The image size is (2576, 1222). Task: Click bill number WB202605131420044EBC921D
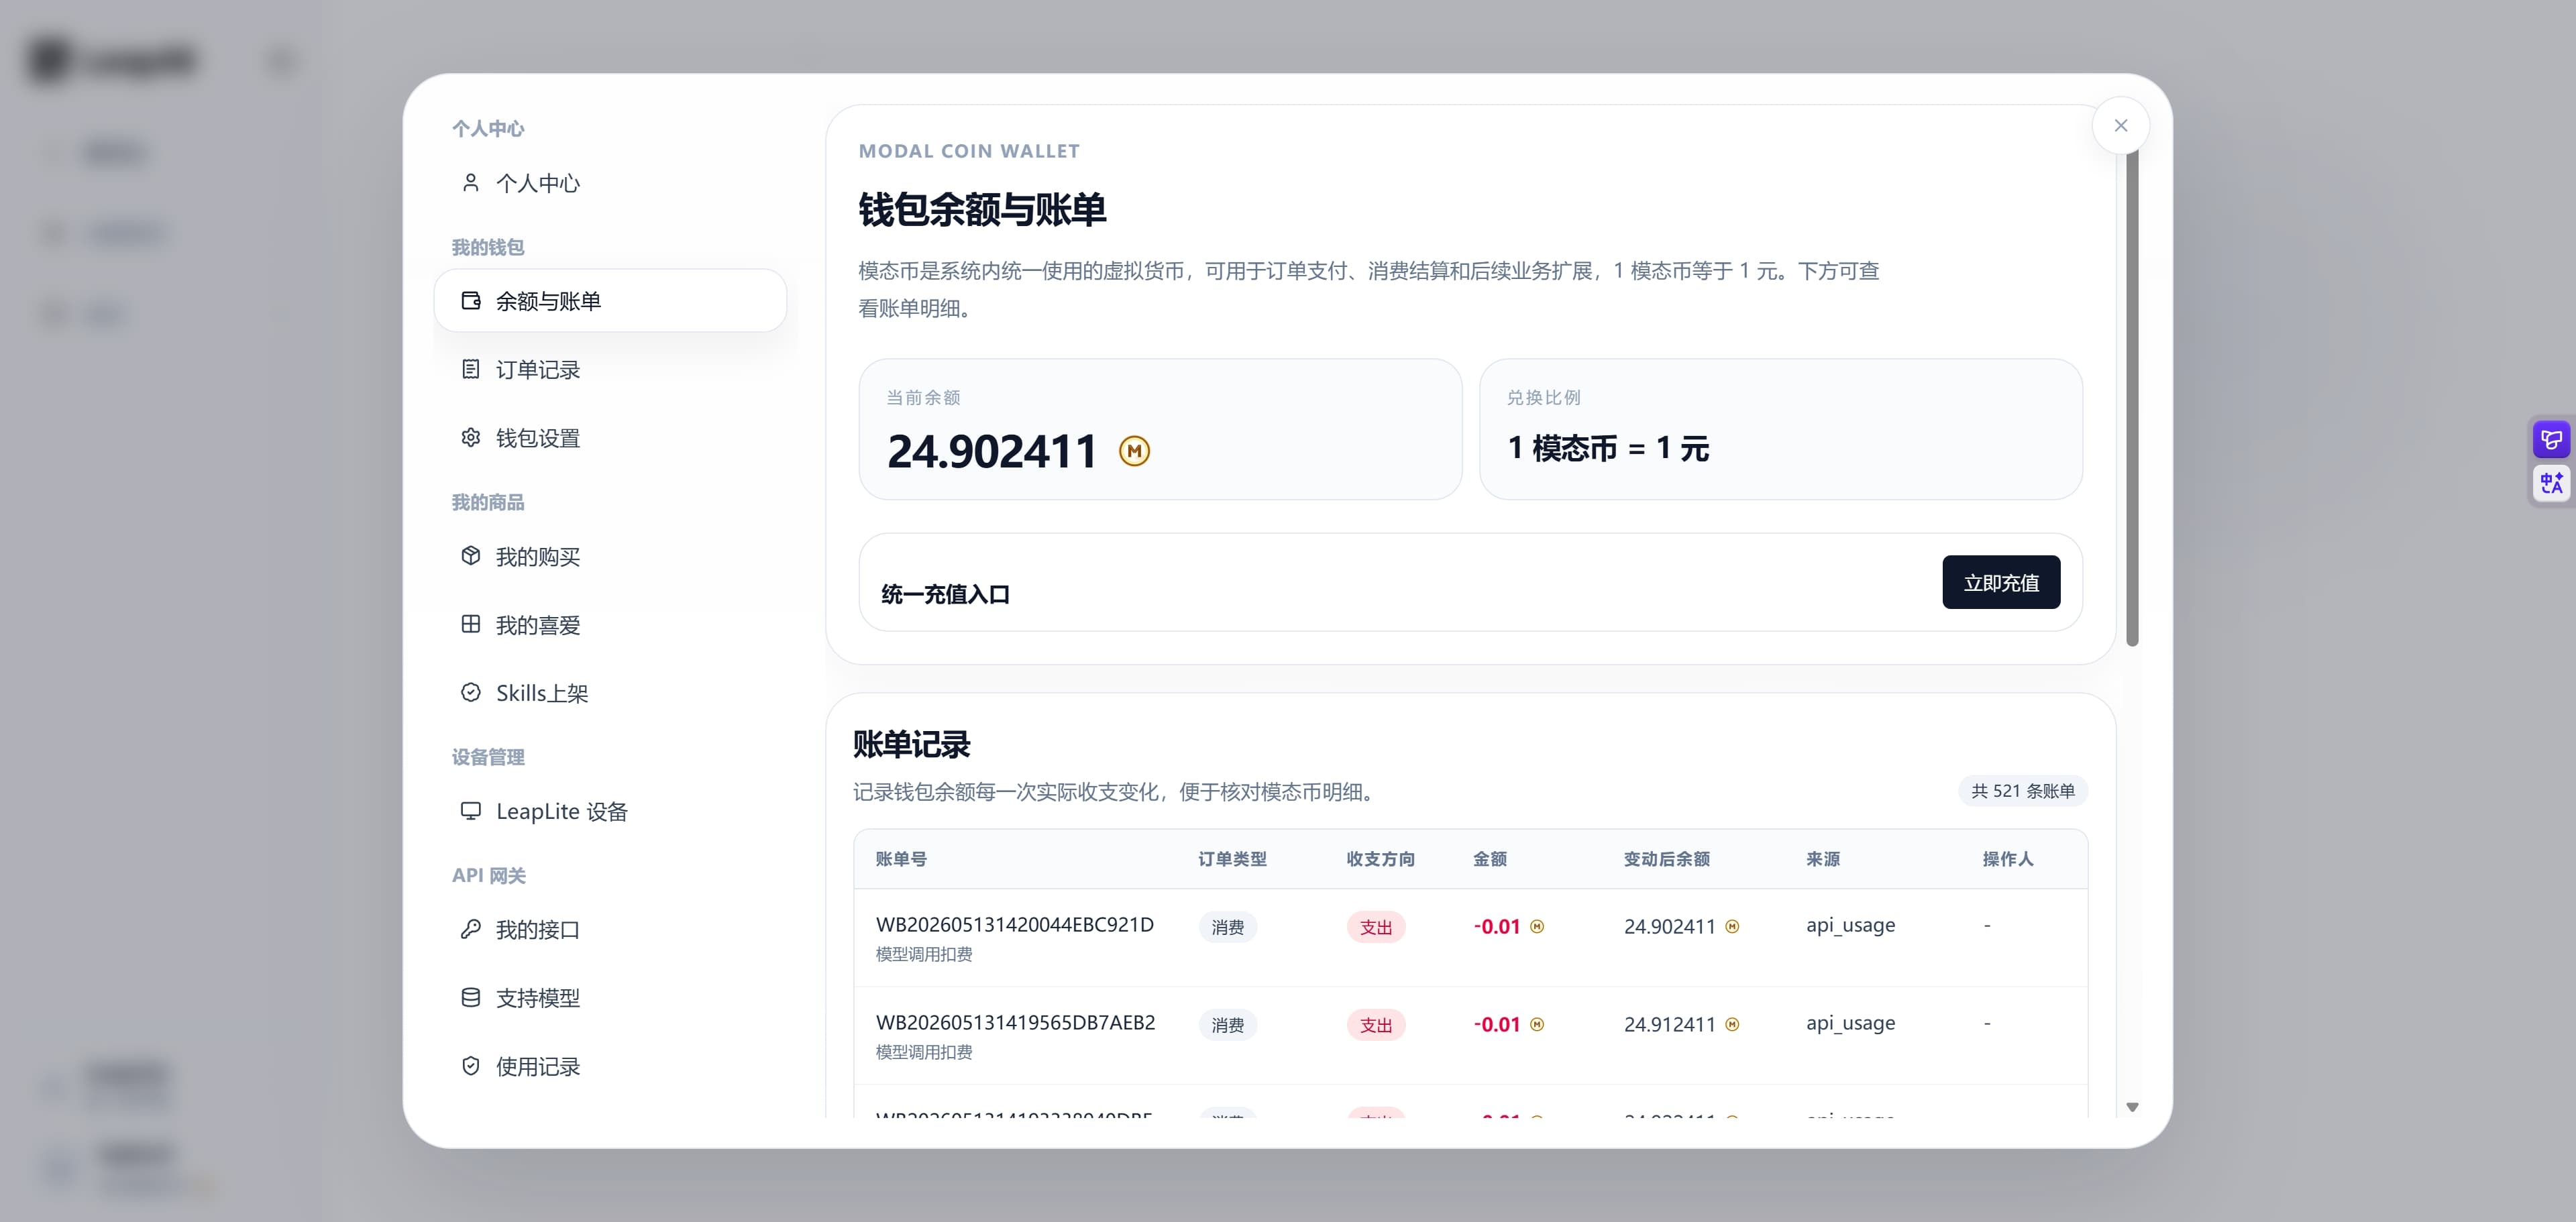[1015, 925]
